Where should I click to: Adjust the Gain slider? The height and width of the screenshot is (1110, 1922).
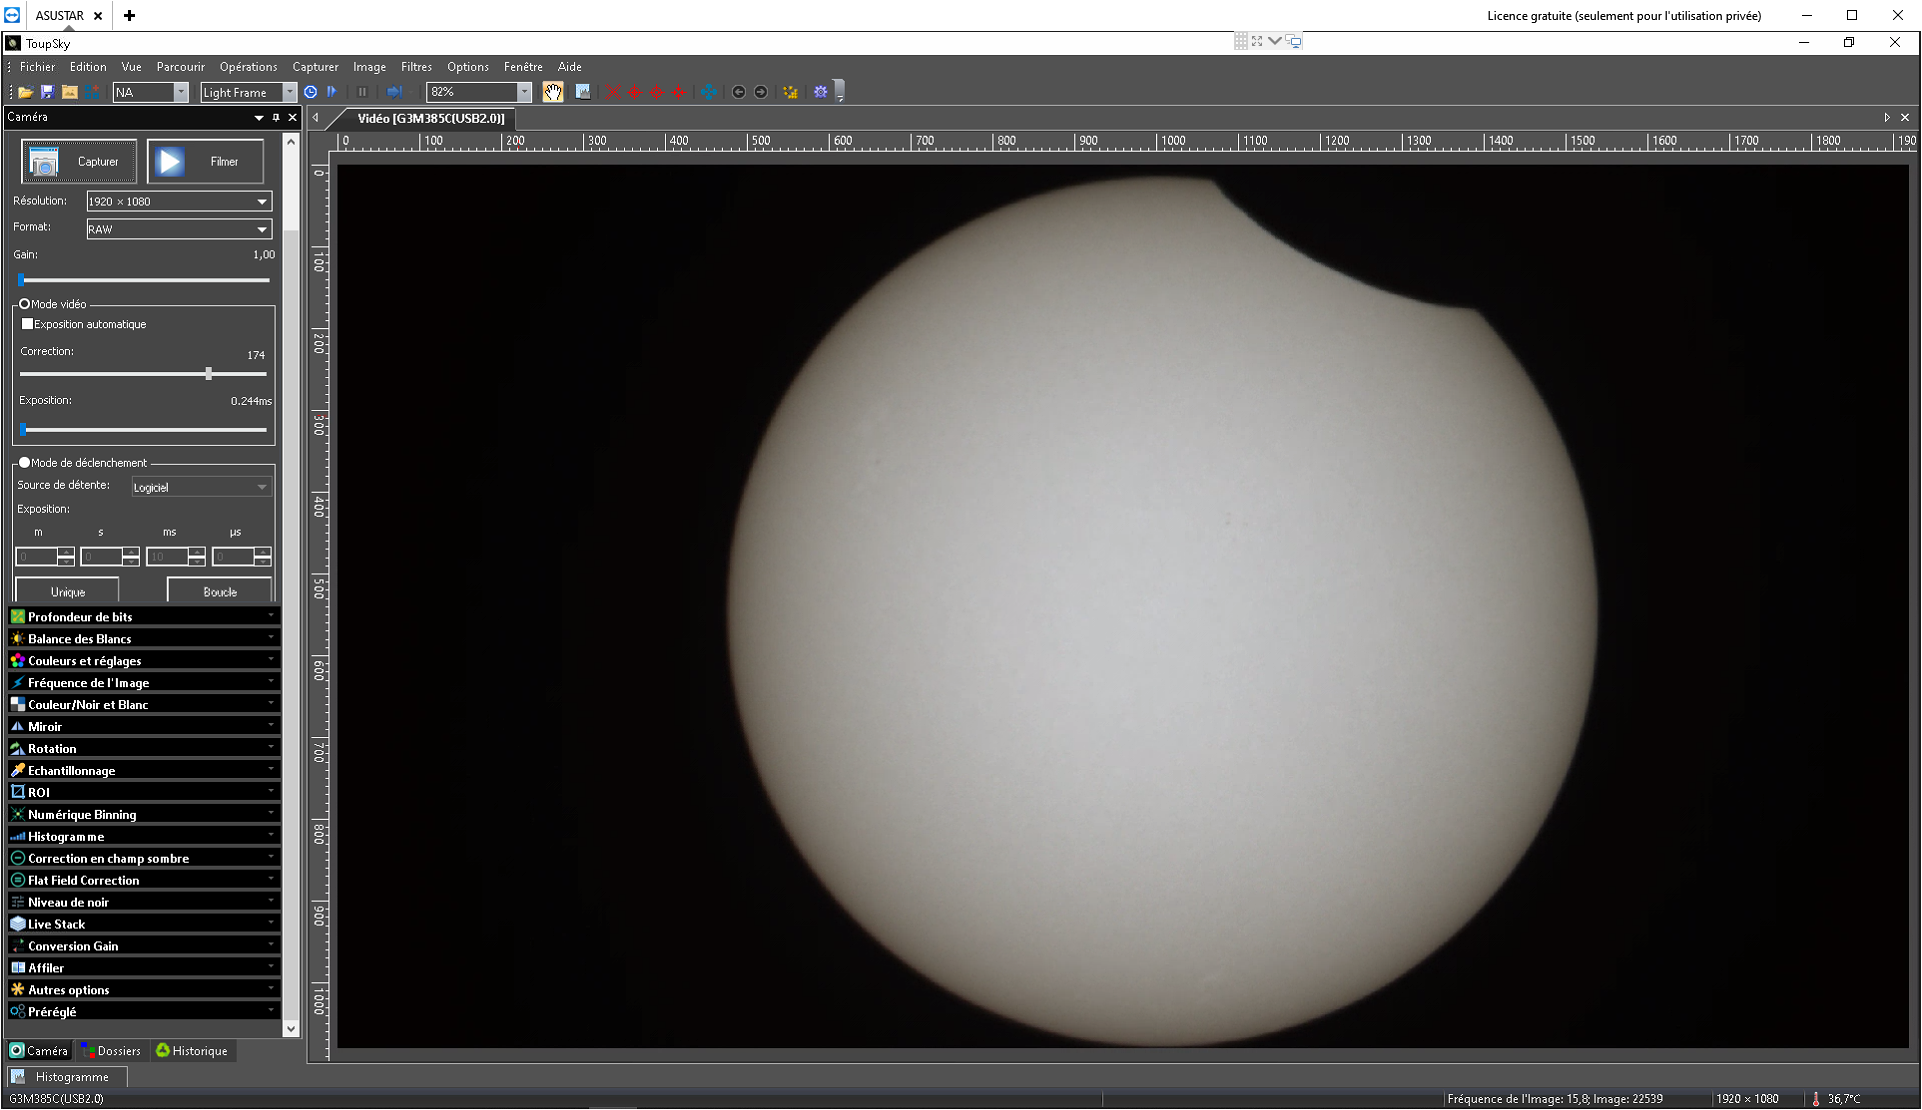point(144,280)
